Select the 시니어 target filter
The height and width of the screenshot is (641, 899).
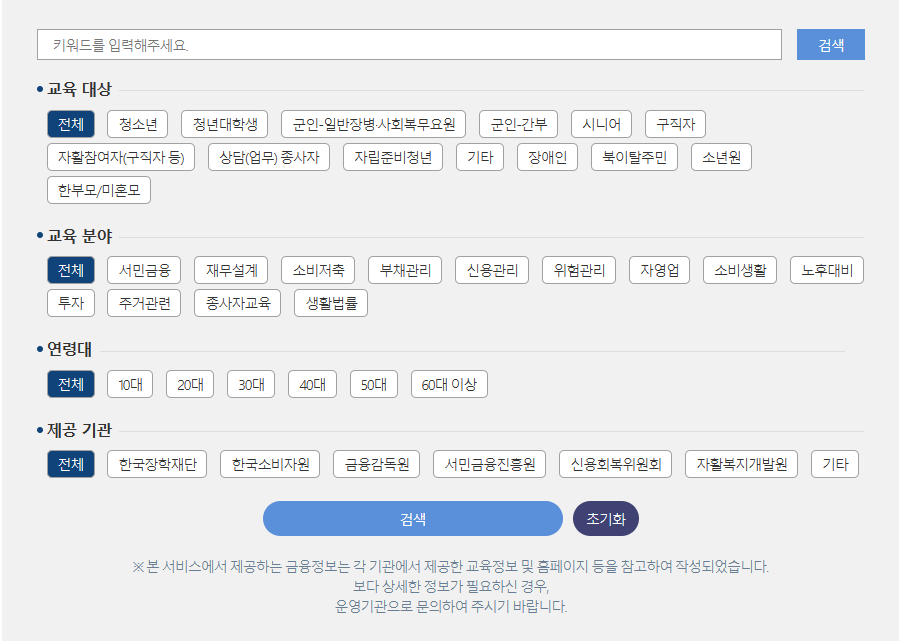pos(601,124)
